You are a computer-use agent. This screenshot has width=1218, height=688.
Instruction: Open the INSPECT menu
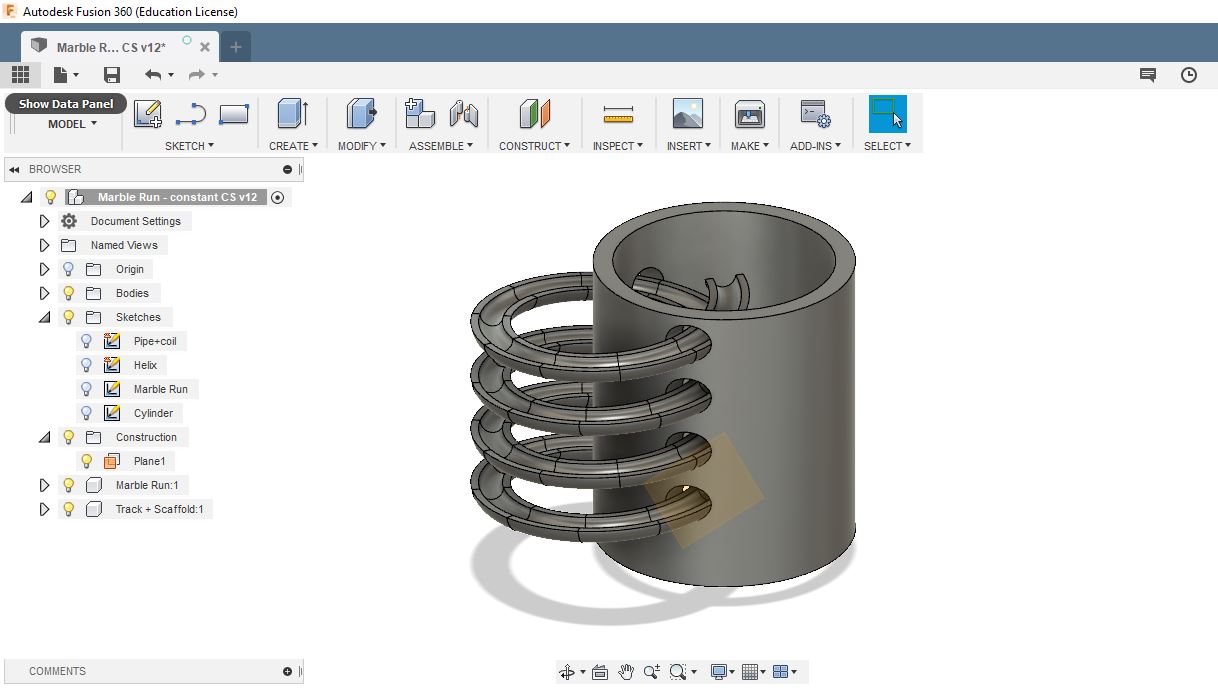(x=617, y=146)
